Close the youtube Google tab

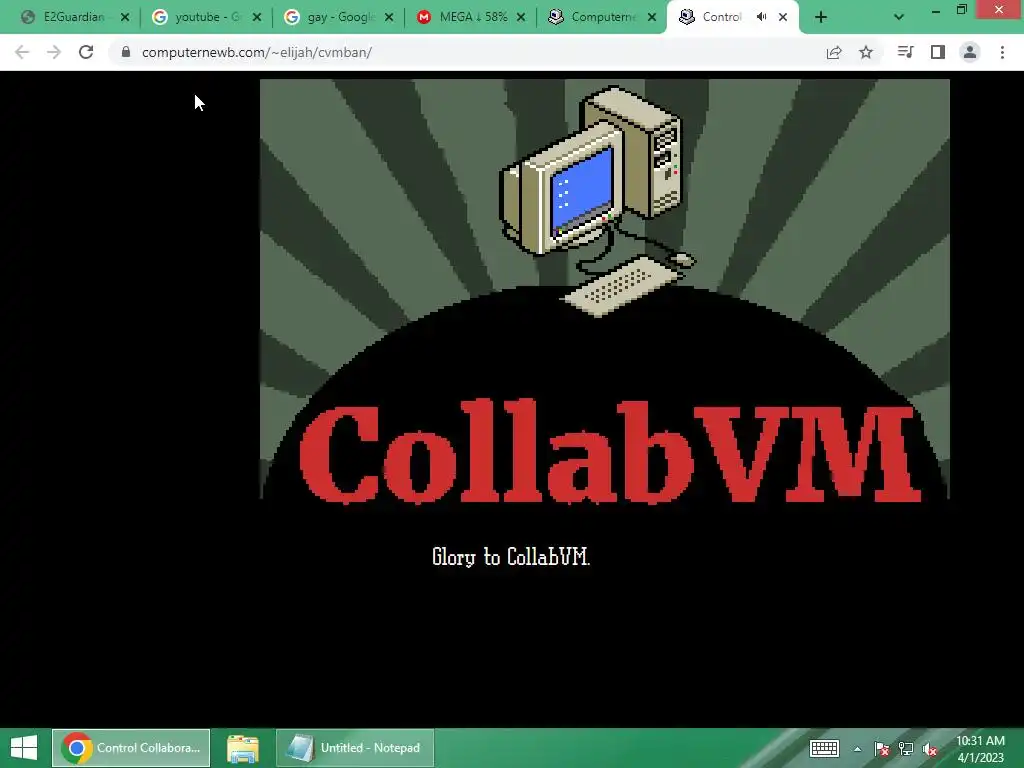coord(257,18)
